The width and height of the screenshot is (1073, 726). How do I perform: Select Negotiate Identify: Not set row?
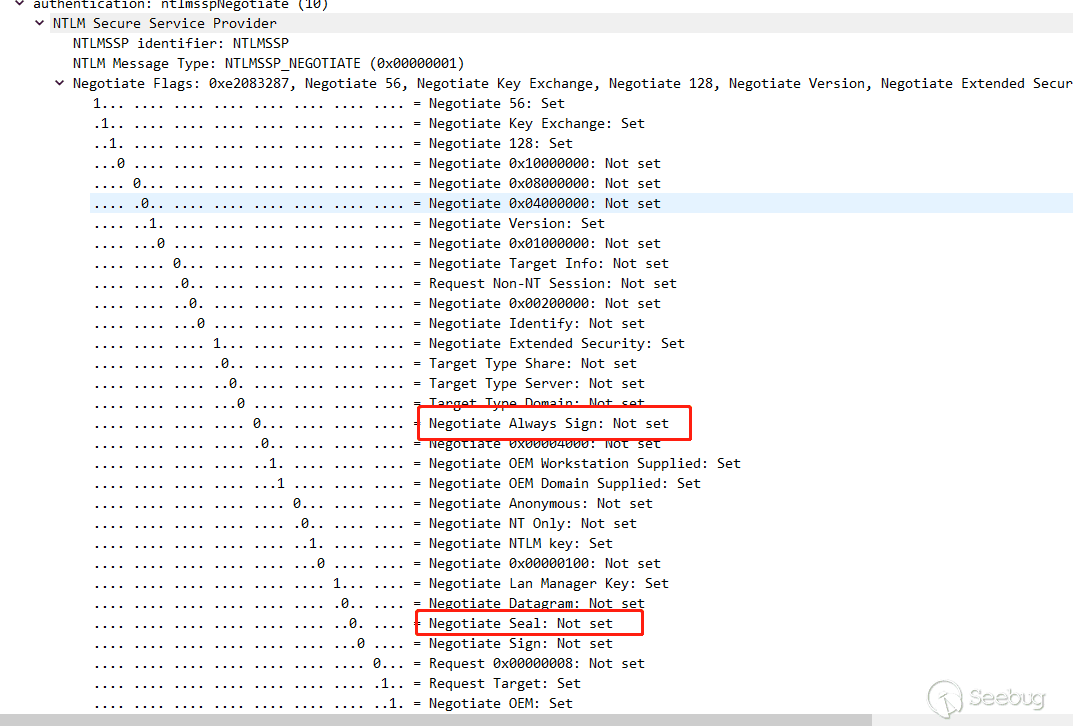tap(369, 323)
